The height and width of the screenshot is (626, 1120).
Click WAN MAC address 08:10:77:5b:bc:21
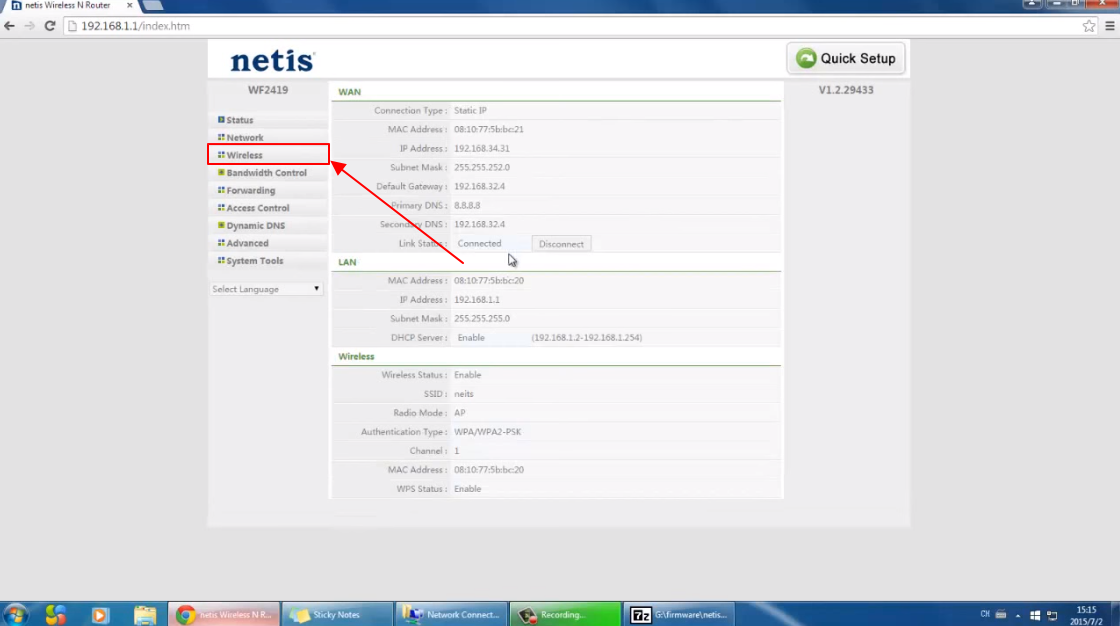tap(489, 129)
